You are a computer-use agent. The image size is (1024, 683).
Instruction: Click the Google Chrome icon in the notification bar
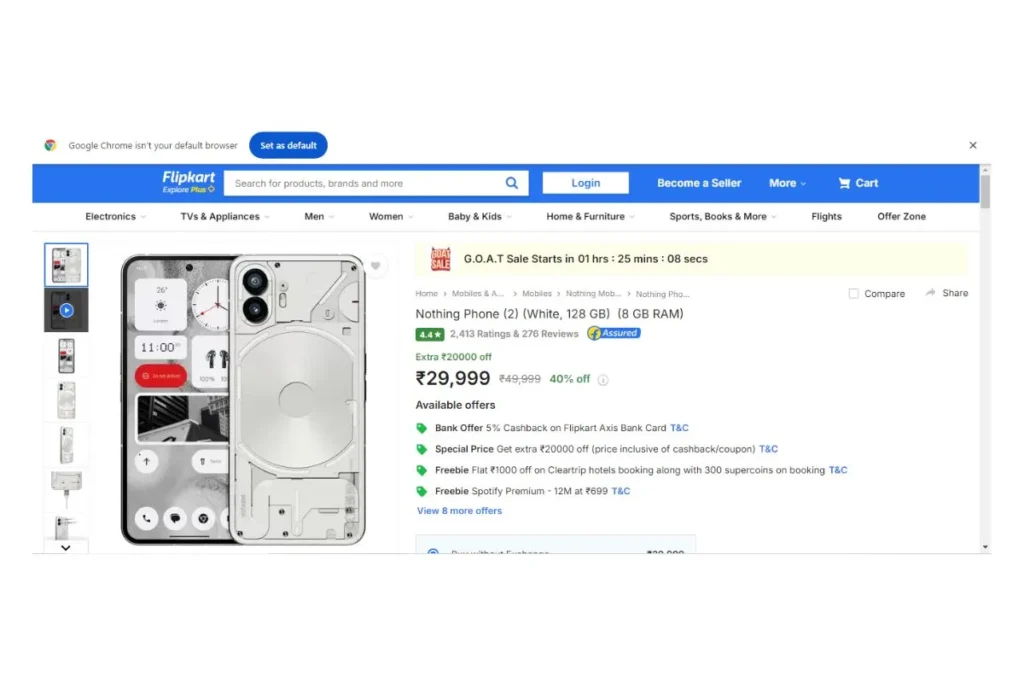50,145
